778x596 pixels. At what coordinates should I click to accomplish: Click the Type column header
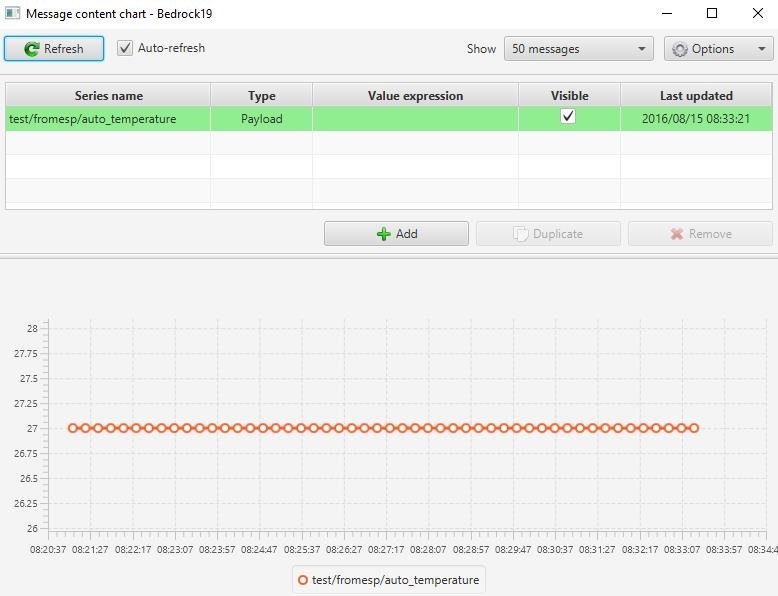pyautogui.click(x=261, y=96)
